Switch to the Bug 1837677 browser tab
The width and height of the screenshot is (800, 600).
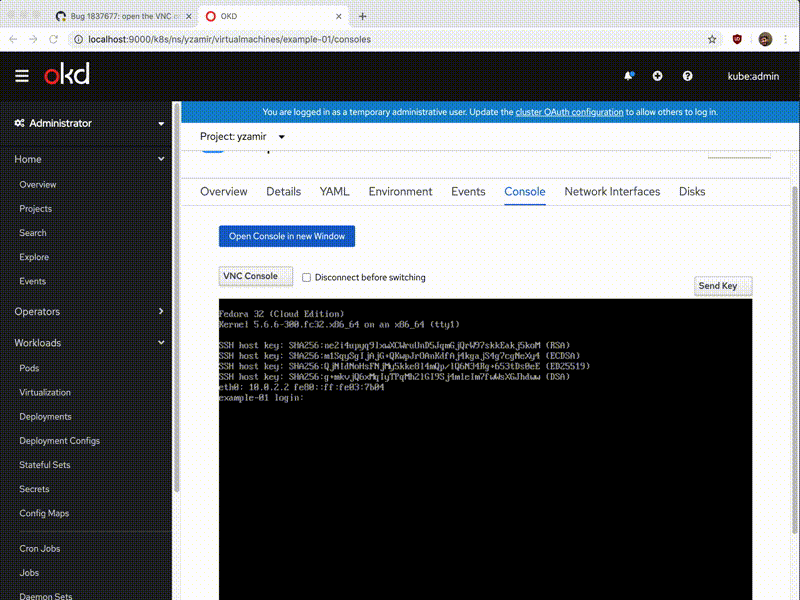[122, 16]
